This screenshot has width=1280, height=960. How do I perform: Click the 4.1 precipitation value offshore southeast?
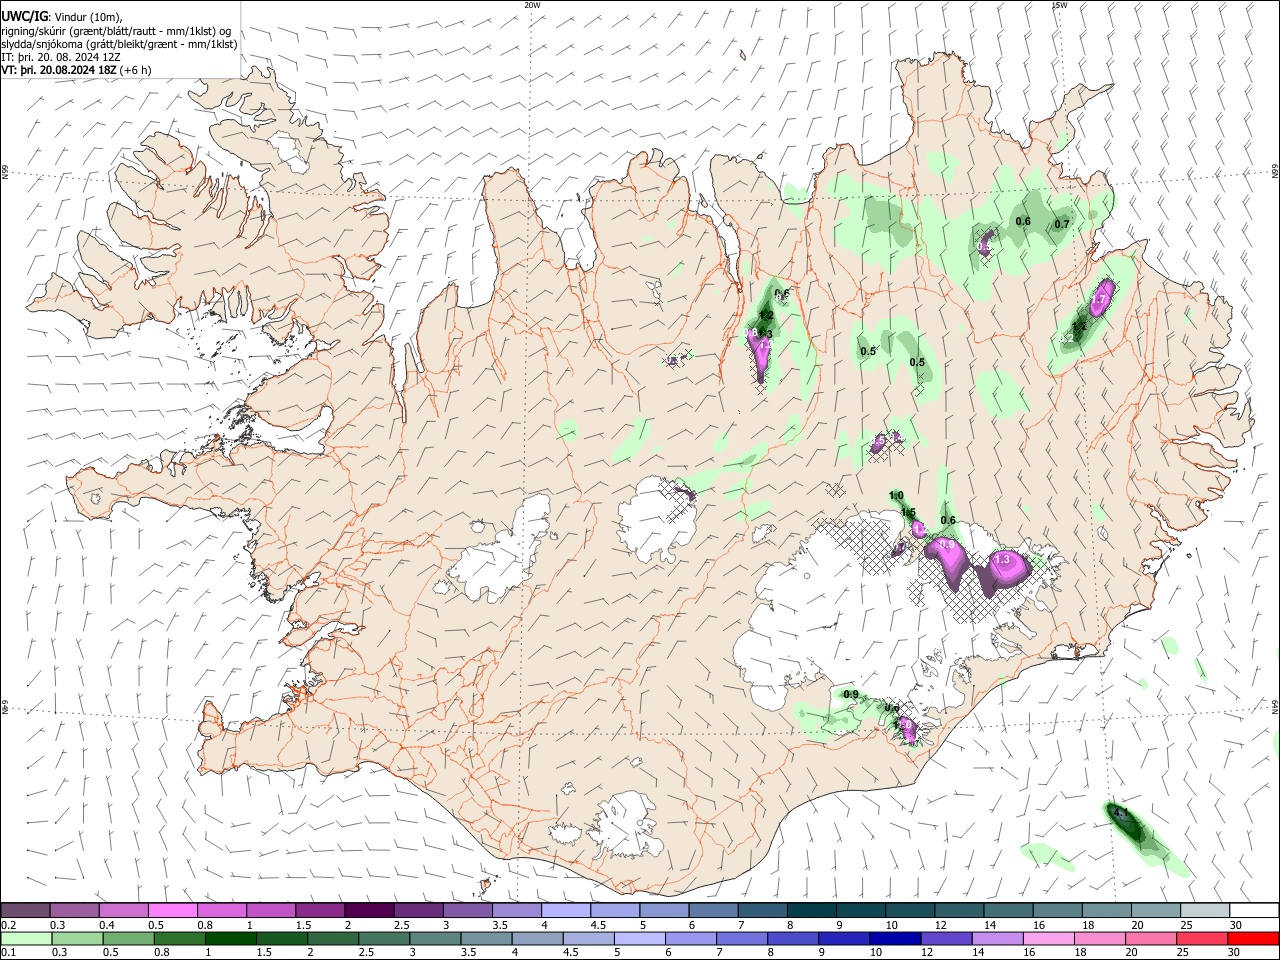[1121, 813]
